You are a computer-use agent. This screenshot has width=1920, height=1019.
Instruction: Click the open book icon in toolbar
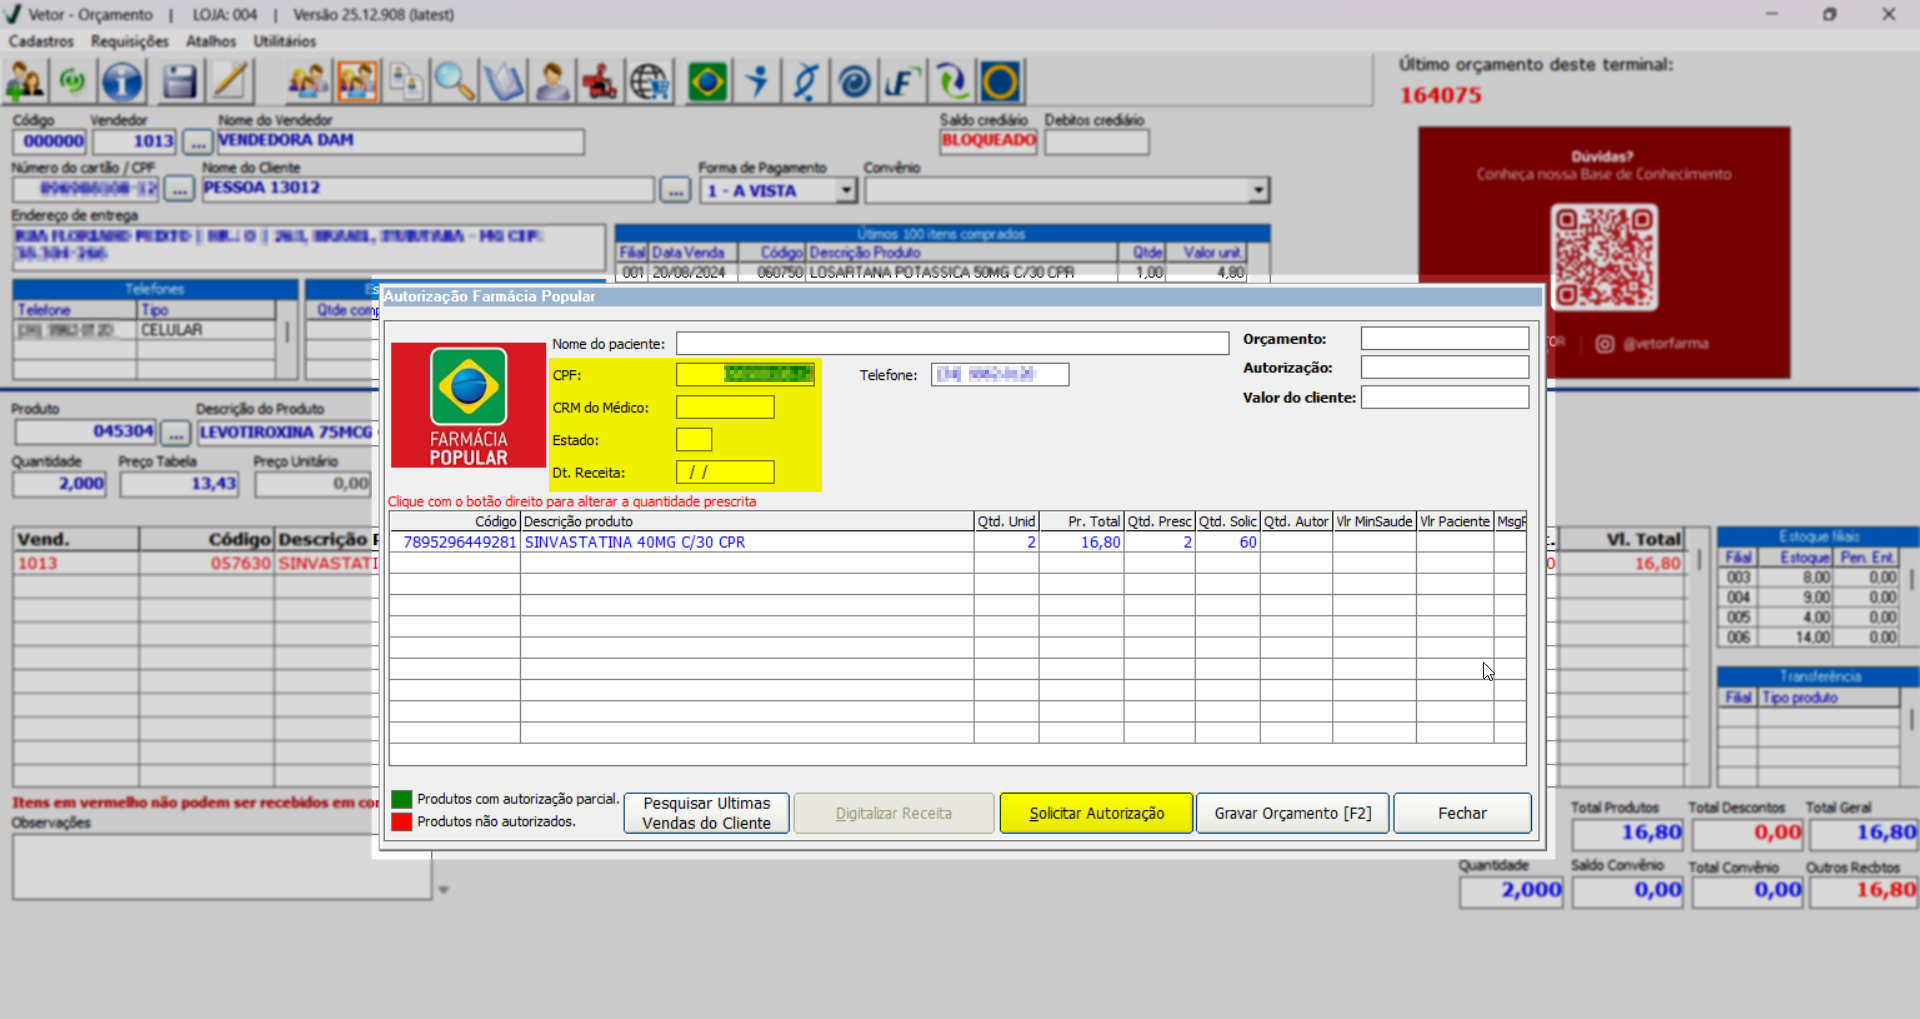pyautogui.click(x=503, y=82)
